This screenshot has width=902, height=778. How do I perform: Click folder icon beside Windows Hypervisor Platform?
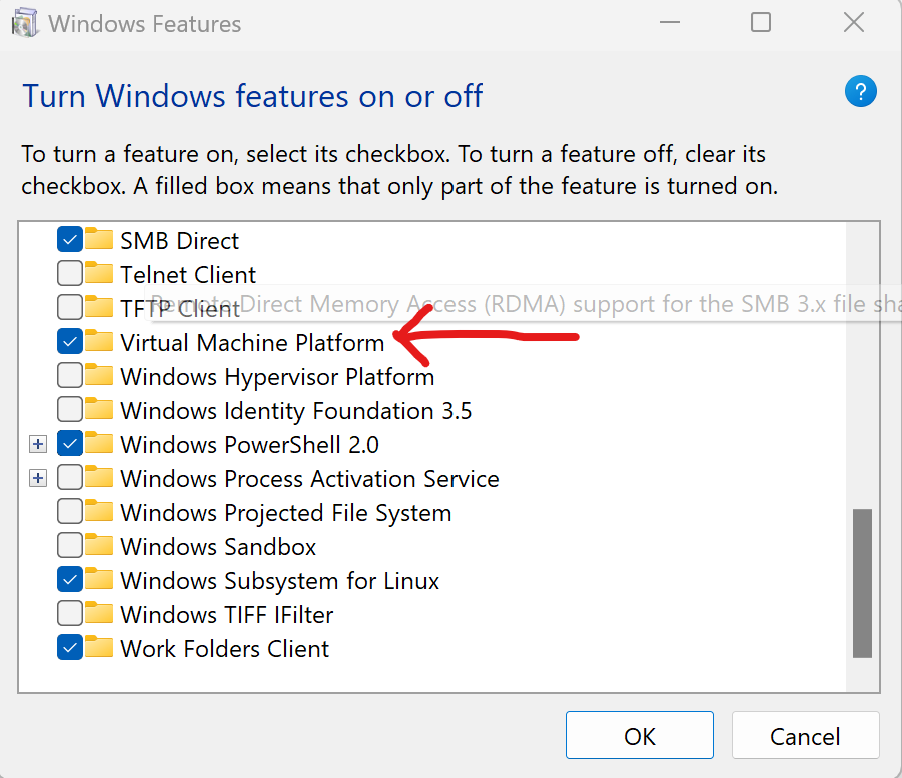coord(99,376)
